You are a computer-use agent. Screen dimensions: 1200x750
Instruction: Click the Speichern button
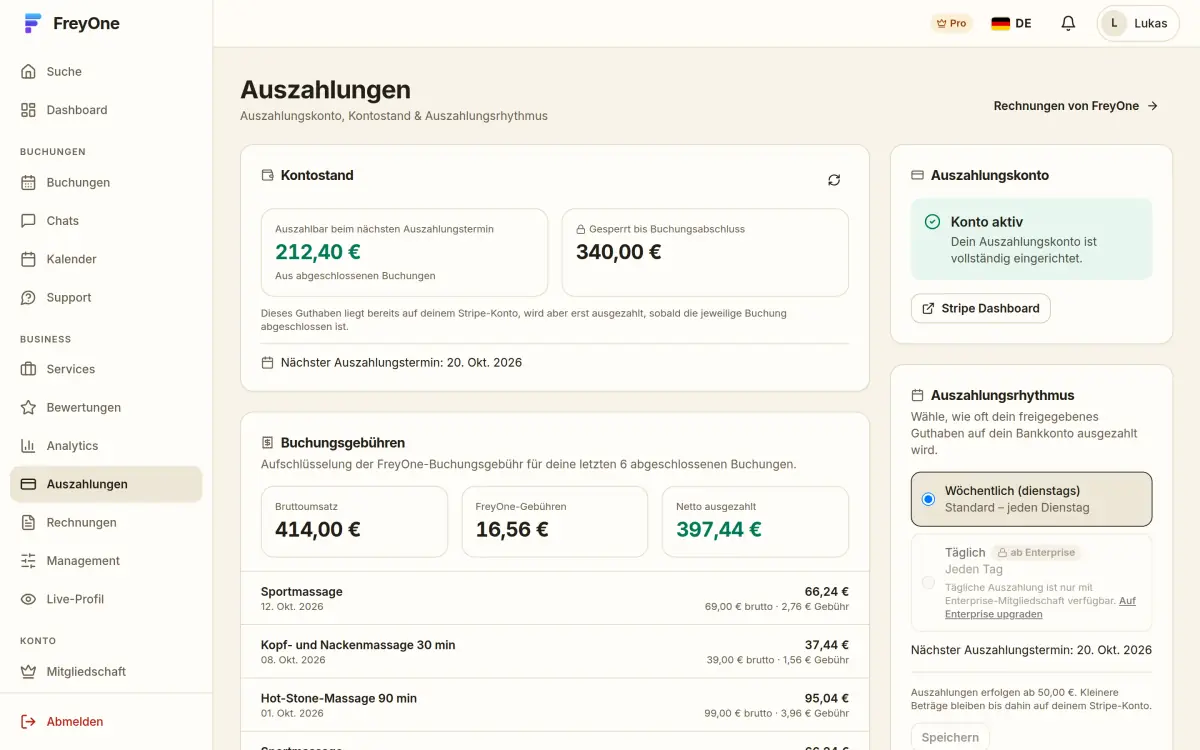950,737
